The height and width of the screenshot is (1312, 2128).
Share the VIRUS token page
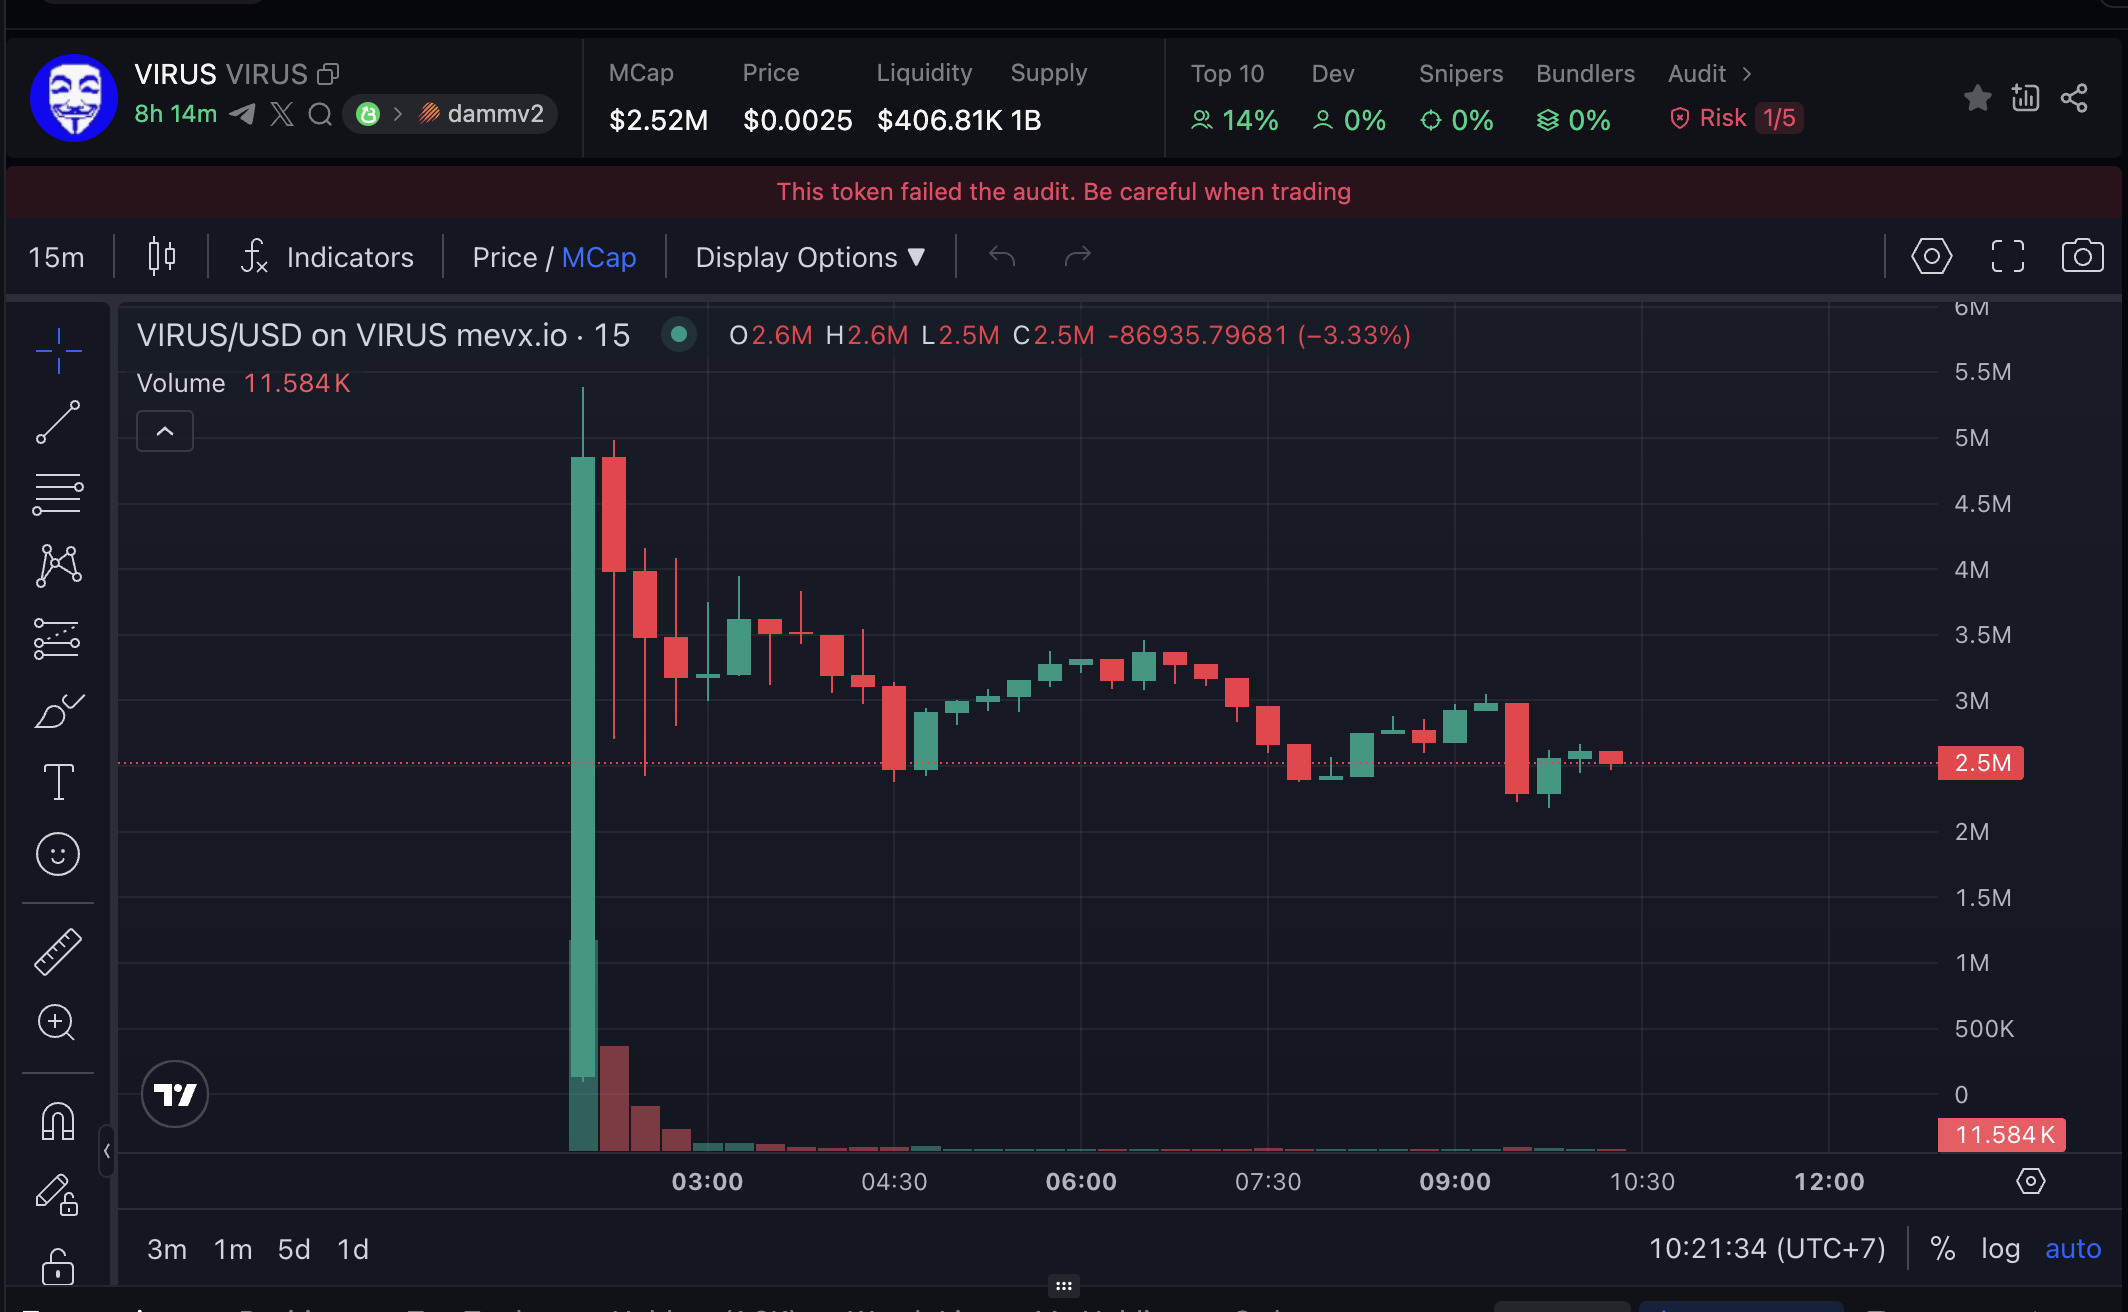2075,98
